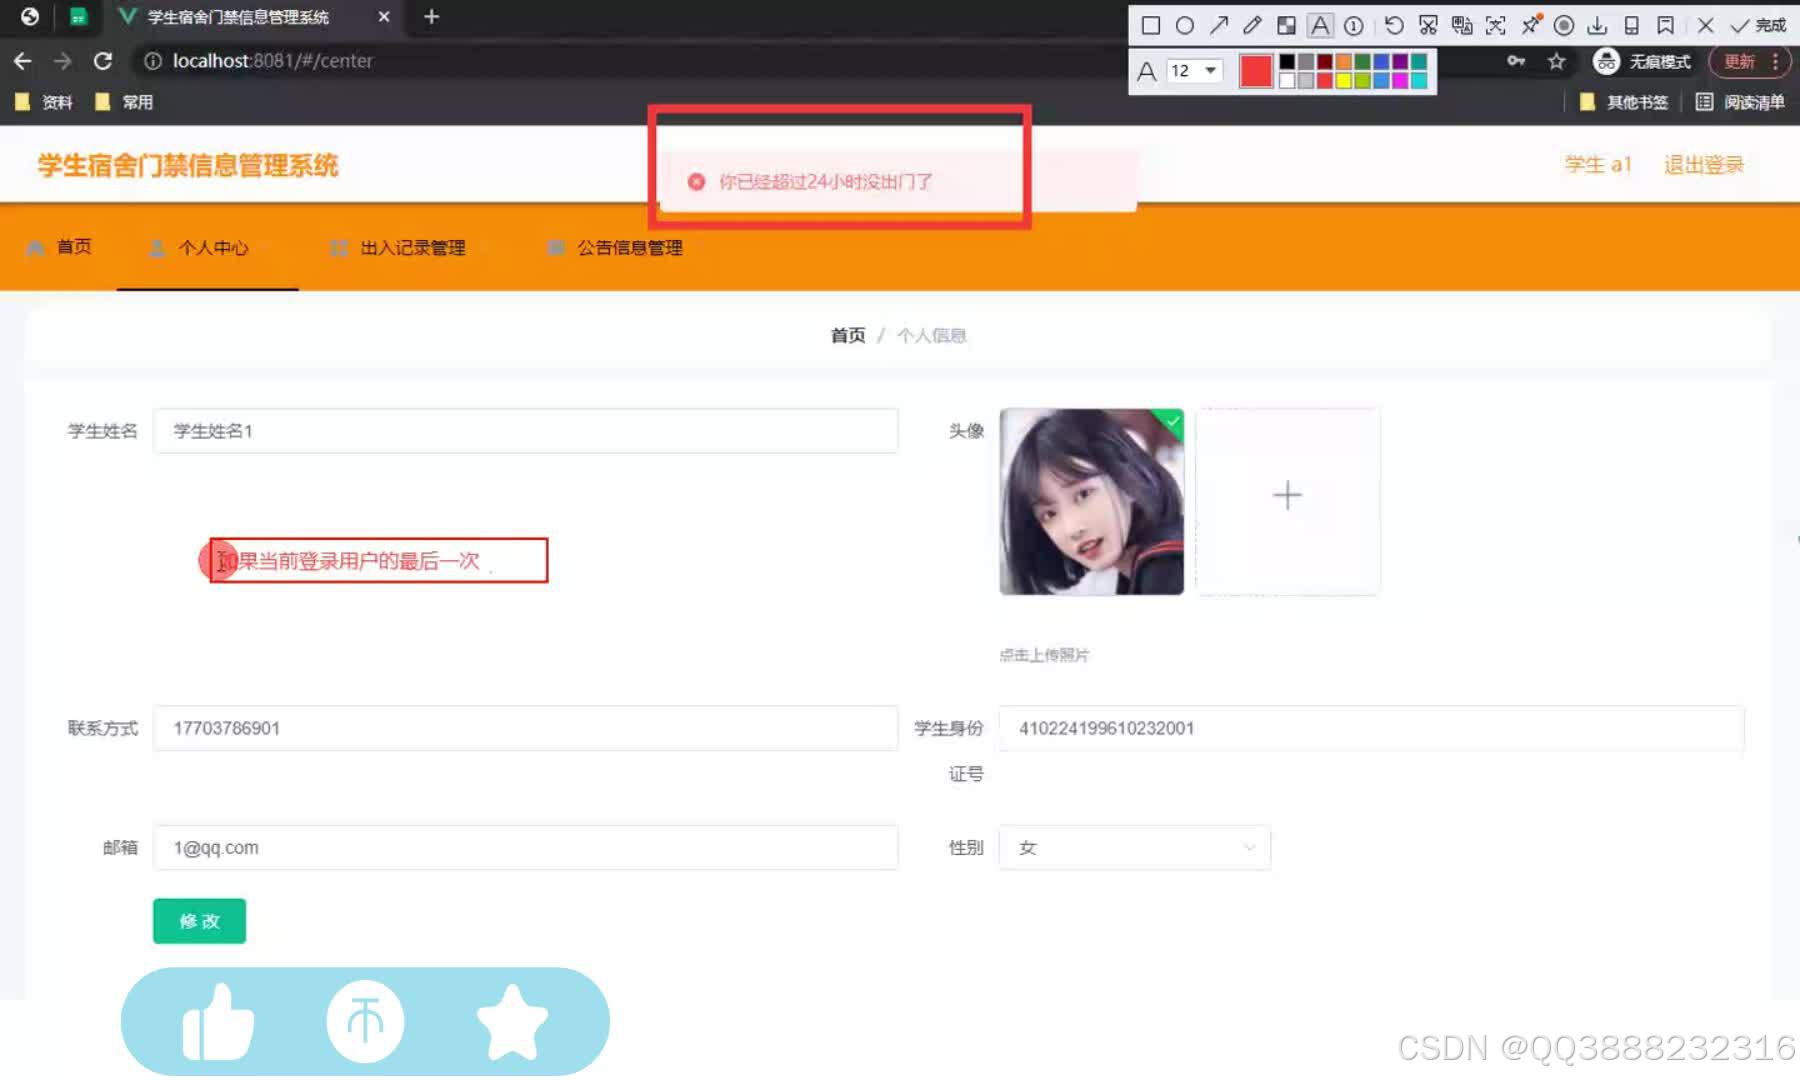The image size is (1800, 1080).
Task: Toggle the step-number annotation marker tool
Action: pos(1352,25)
